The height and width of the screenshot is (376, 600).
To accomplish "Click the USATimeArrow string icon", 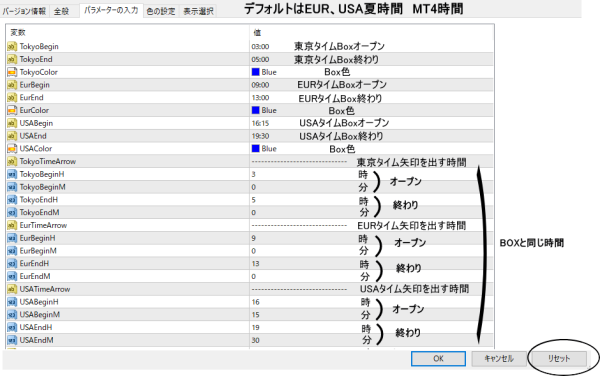I will coord(12,289).
